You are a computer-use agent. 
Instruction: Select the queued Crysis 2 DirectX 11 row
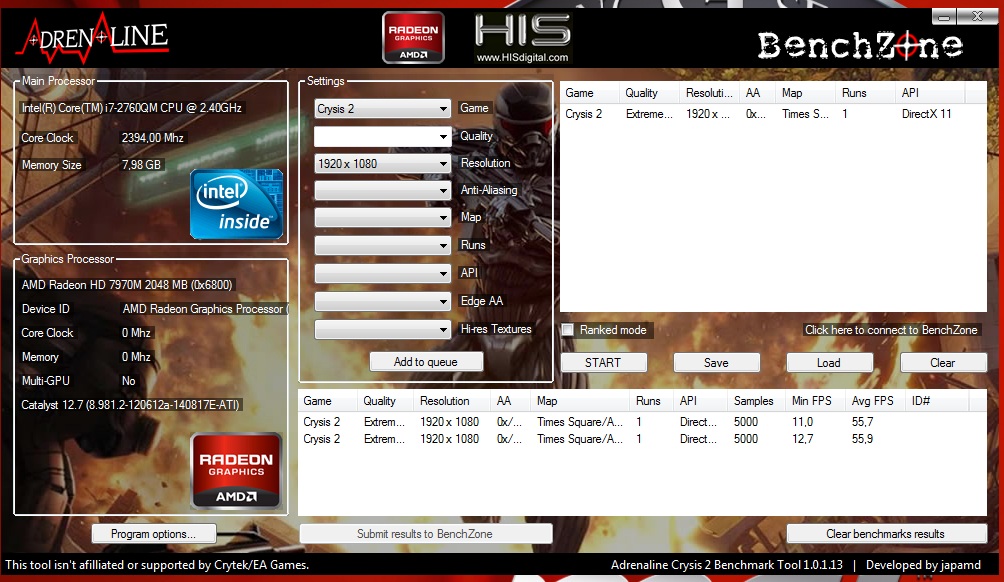(773, 114)
